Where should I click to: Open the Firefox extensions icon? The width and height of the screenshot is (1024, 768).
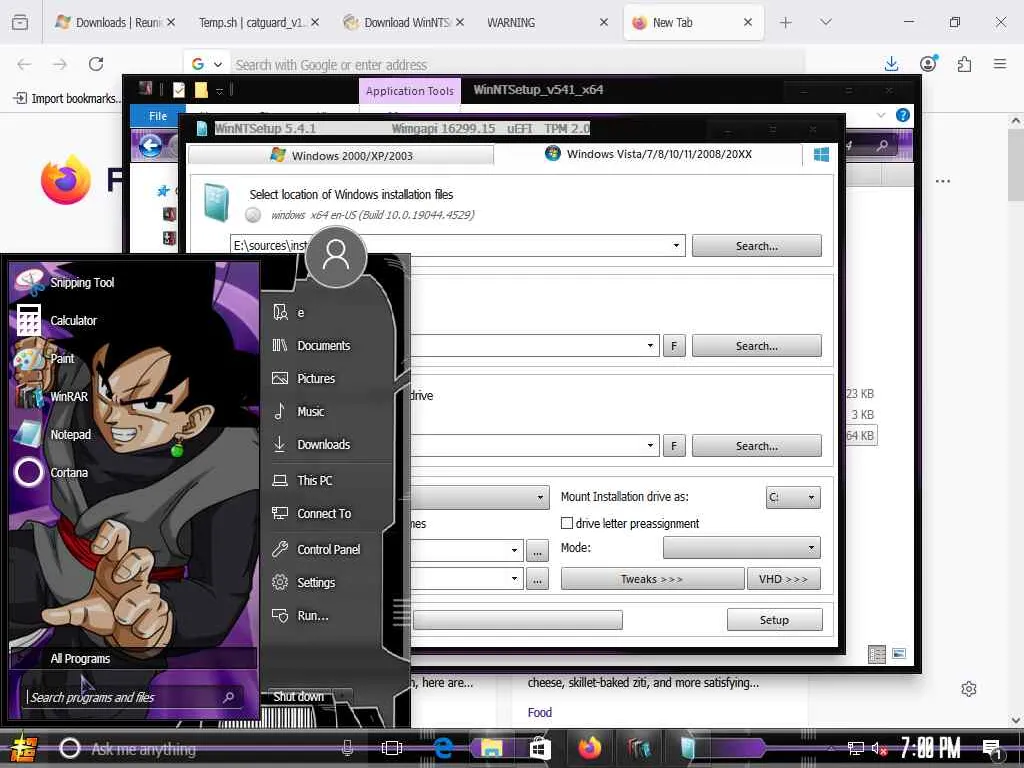coord(964,63)
